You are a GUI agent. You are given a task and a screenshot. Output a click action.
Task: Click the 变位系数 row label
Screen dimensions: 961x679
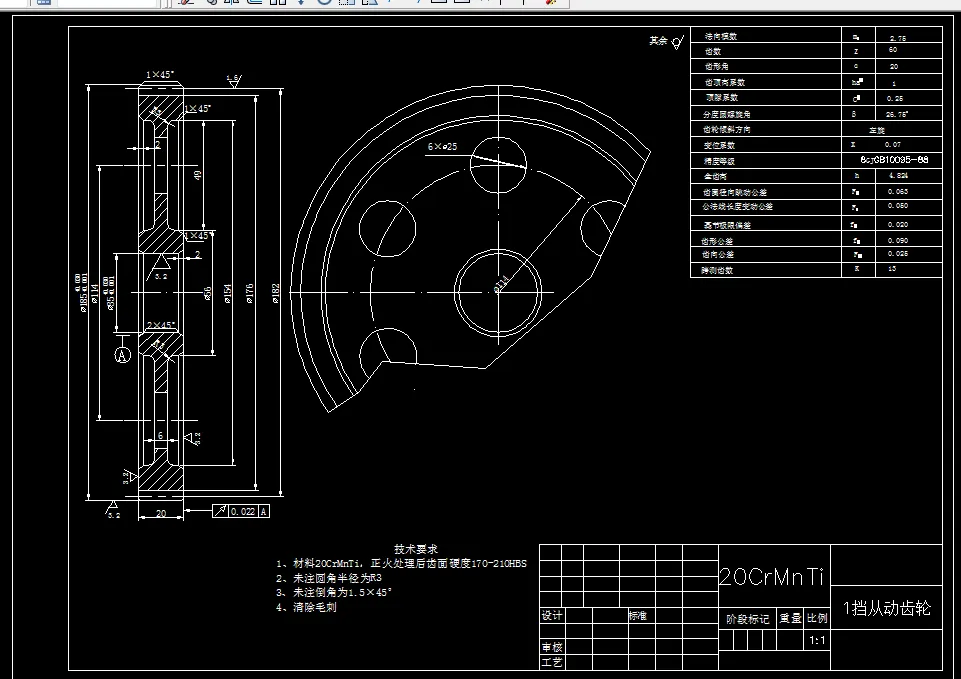(x=719, y=145)
